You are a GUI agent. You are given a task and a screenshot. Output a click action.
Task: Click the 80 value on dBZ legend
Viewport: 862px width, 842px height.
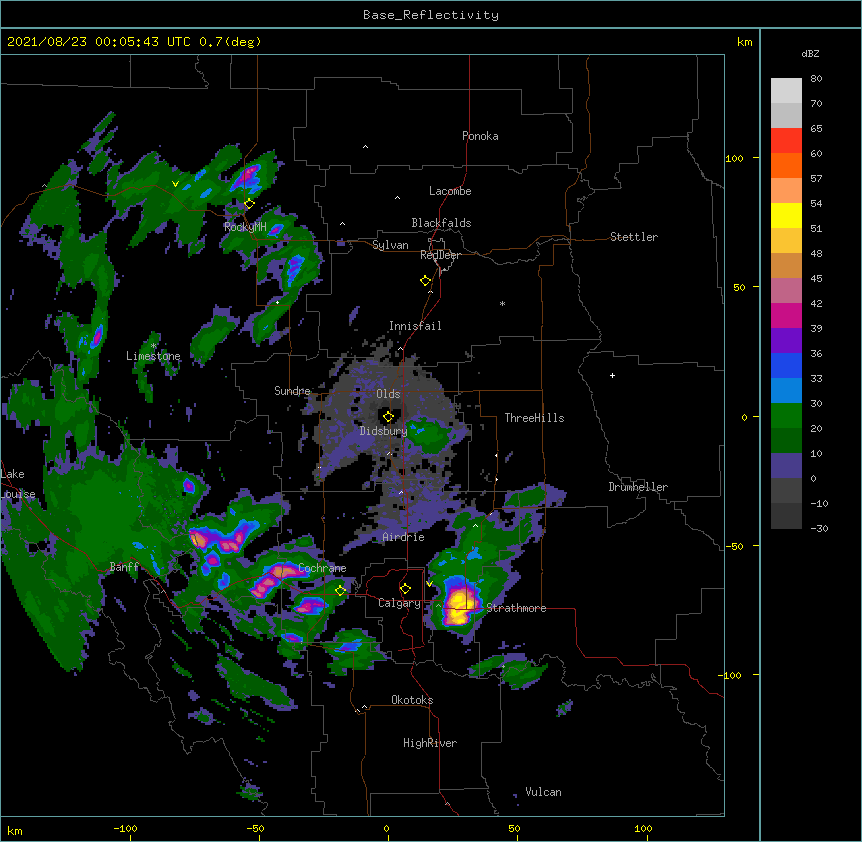(816, 79)
